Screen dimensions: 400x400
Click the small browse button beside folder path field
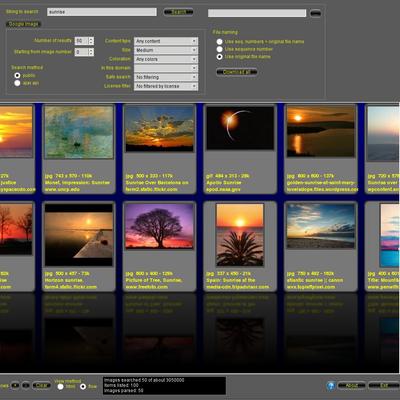point(315,13)
